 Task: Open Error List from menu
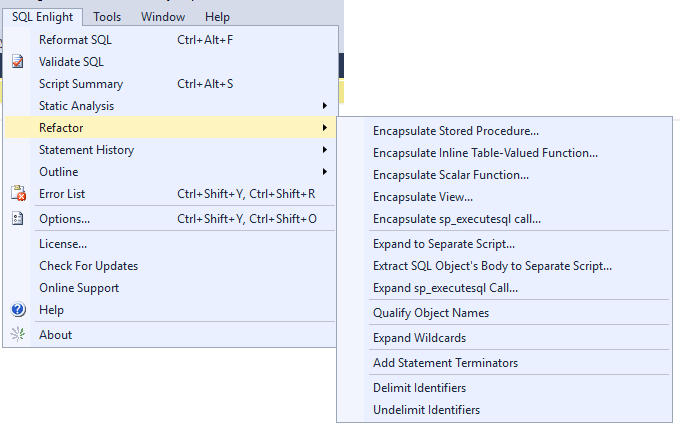click(170, 194)
